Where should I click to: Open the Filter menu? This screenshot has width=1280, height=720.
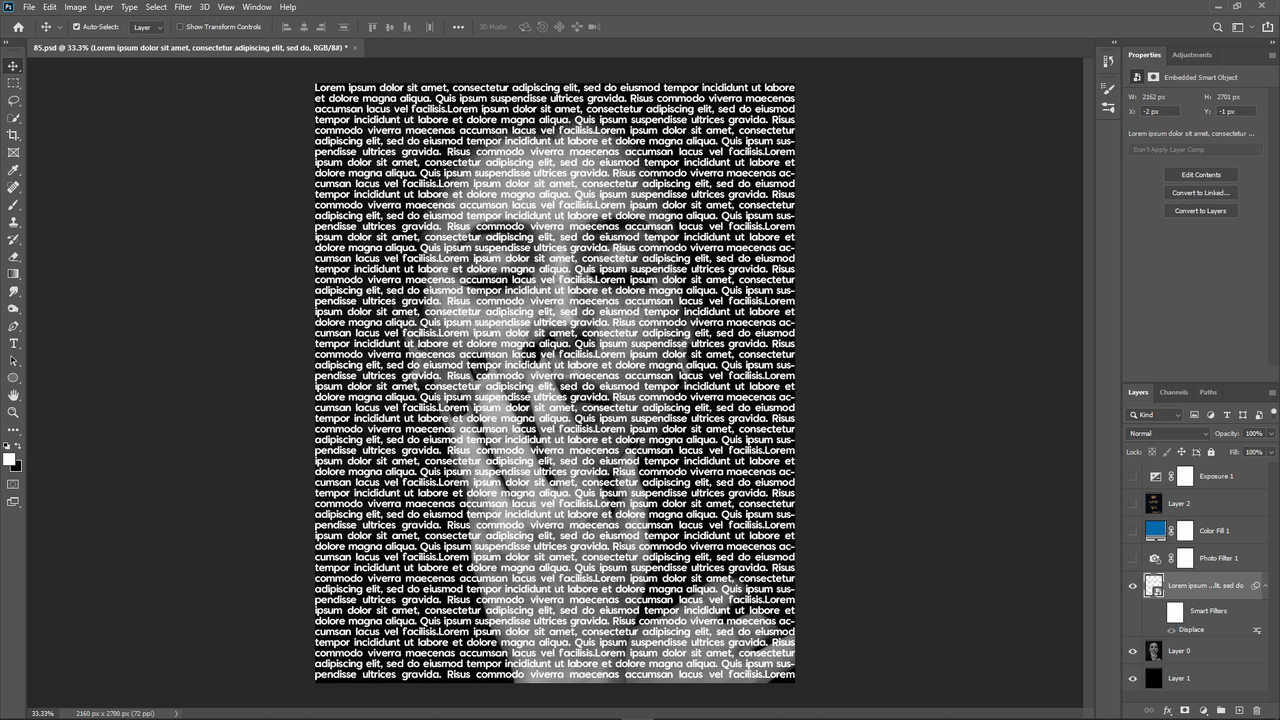[183, 7]
